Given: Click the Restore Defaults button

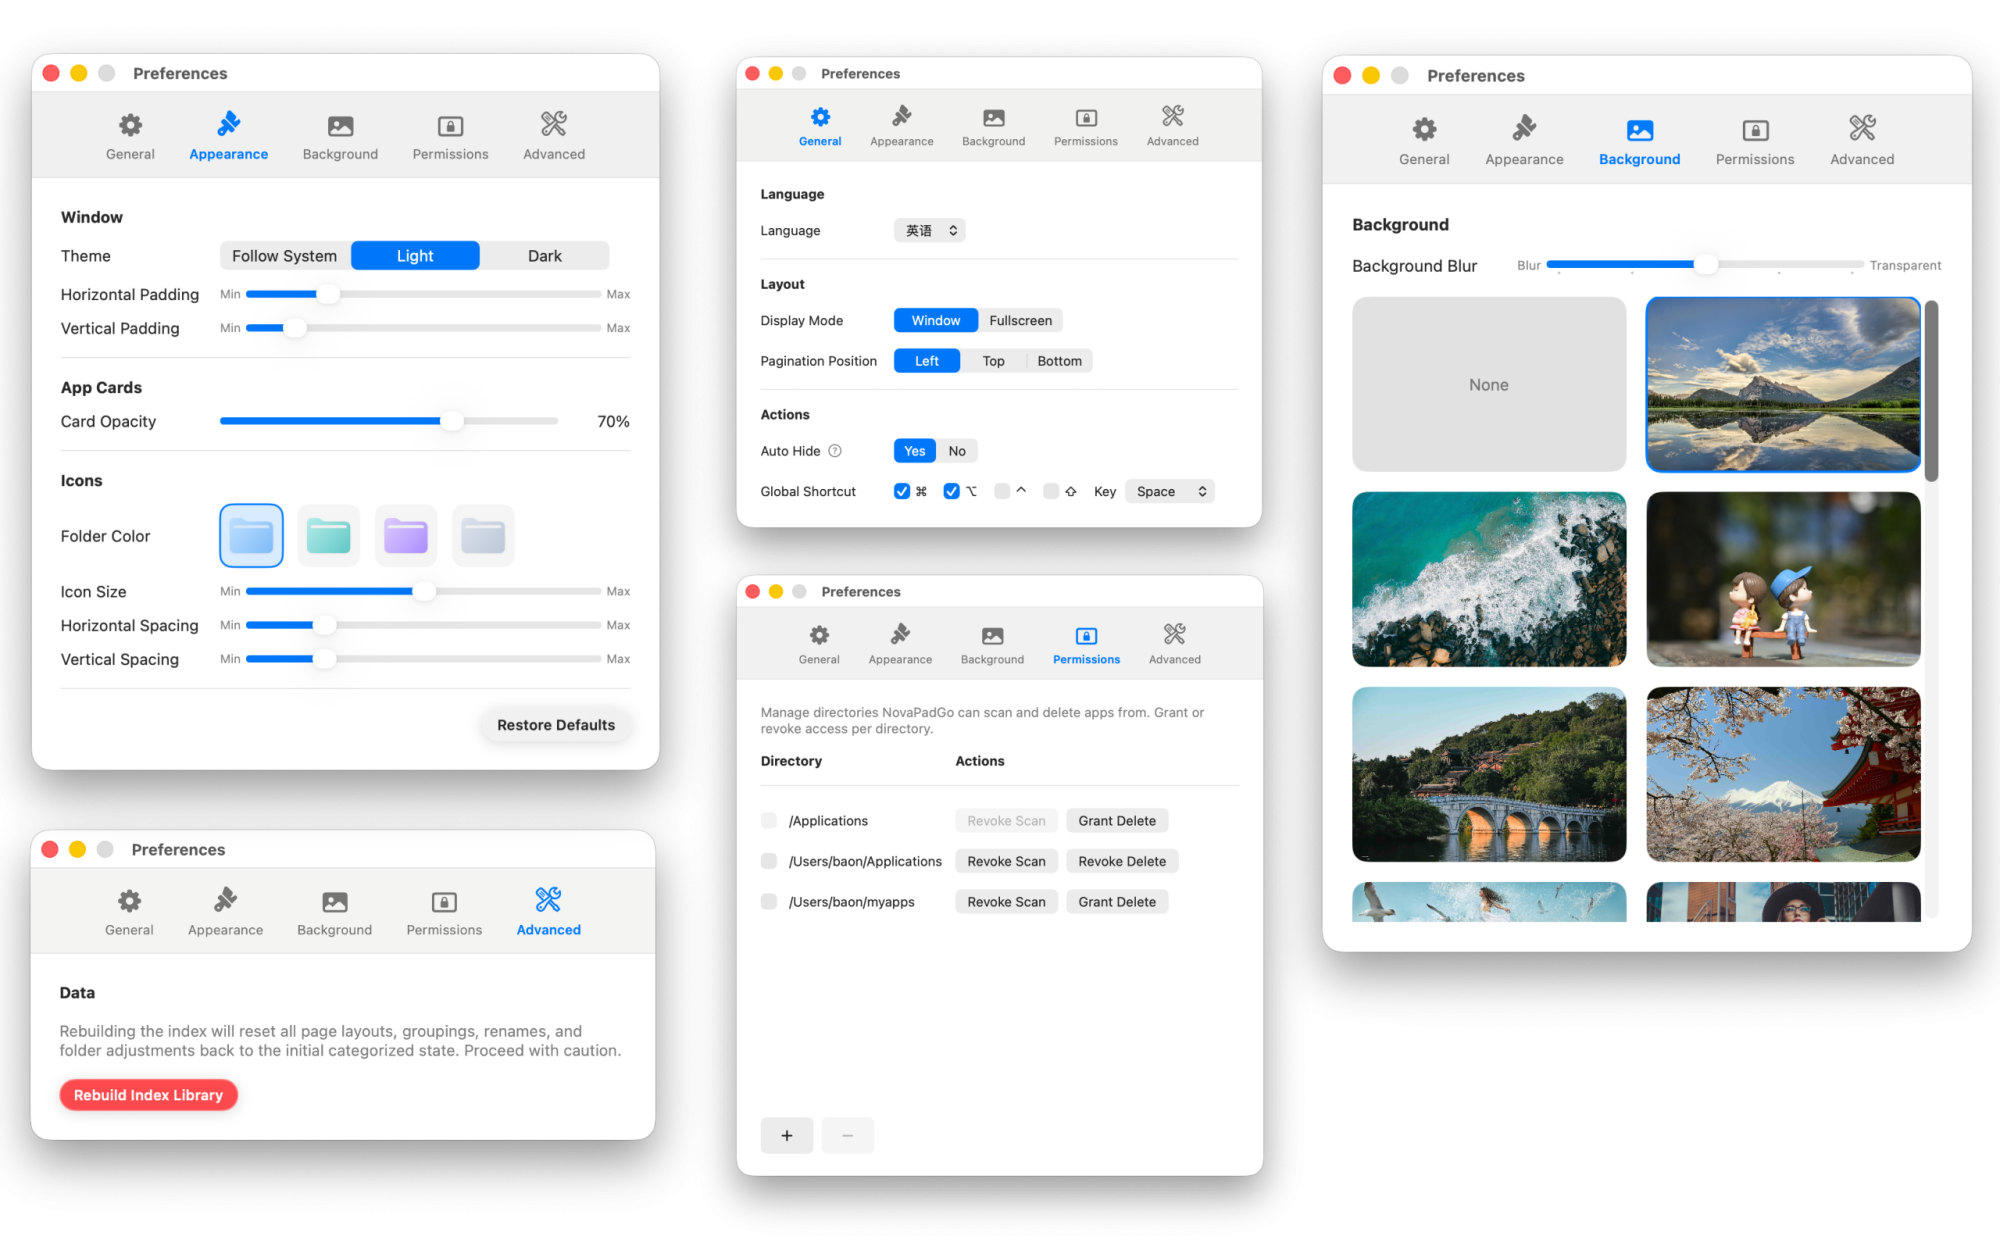Looking at the screenshot, I should tap(556, 725).
